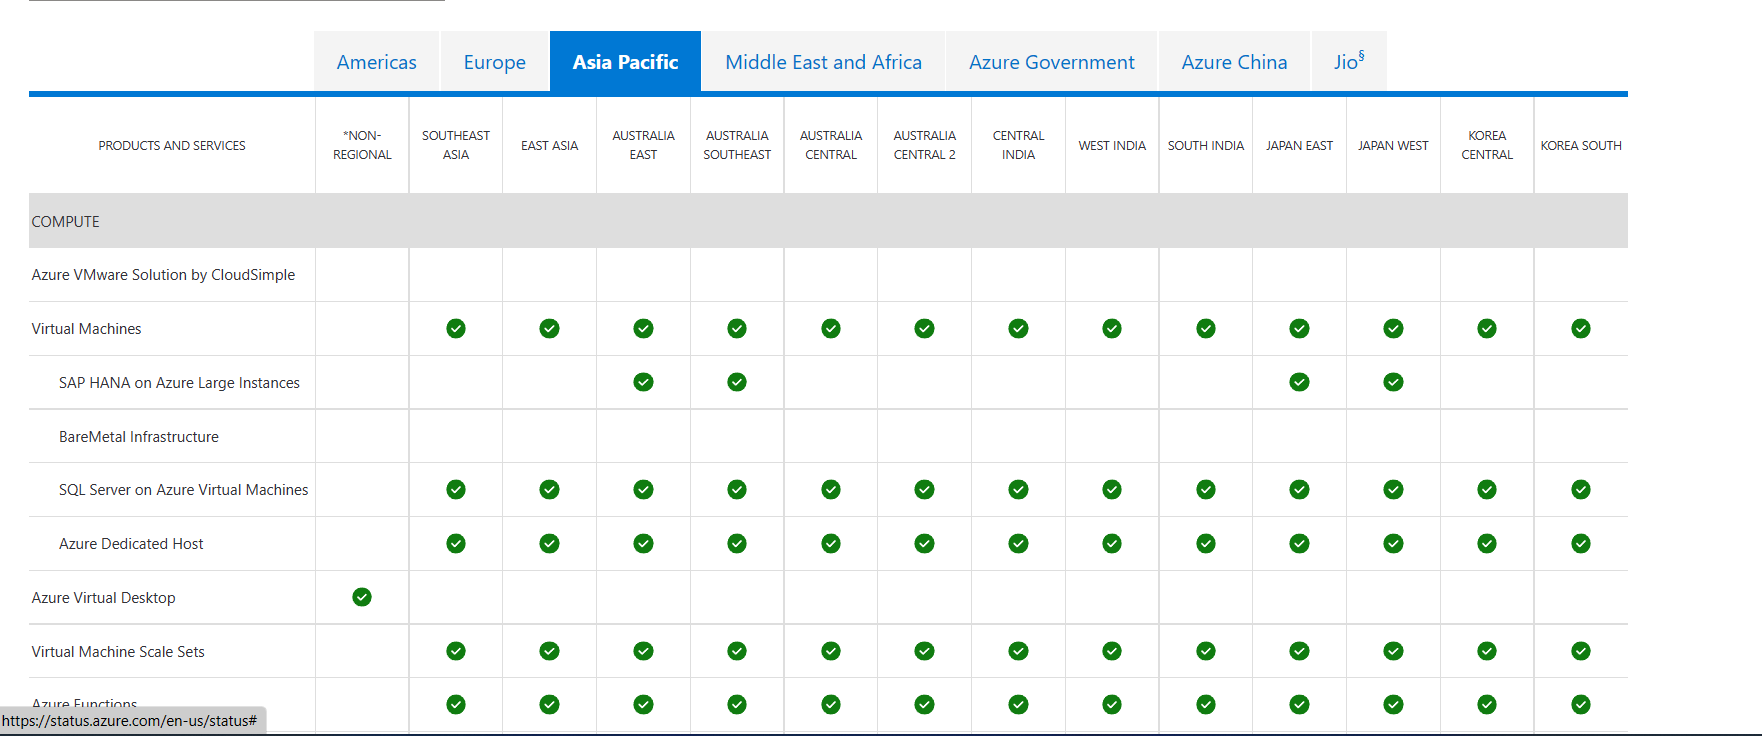Click the Azure Virtual Desktop label
The width and height of the screenshot is (1762, 736).
coord(103,598)
